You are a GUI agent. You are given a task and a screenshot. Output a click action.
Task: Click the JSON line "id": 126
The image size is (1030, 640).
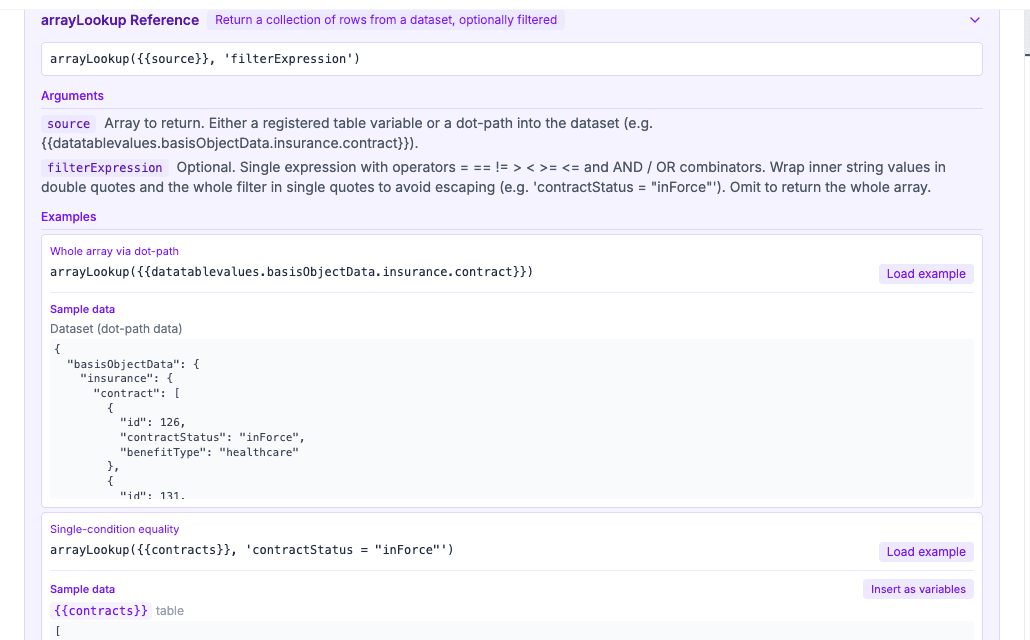(x=152, y=423)
